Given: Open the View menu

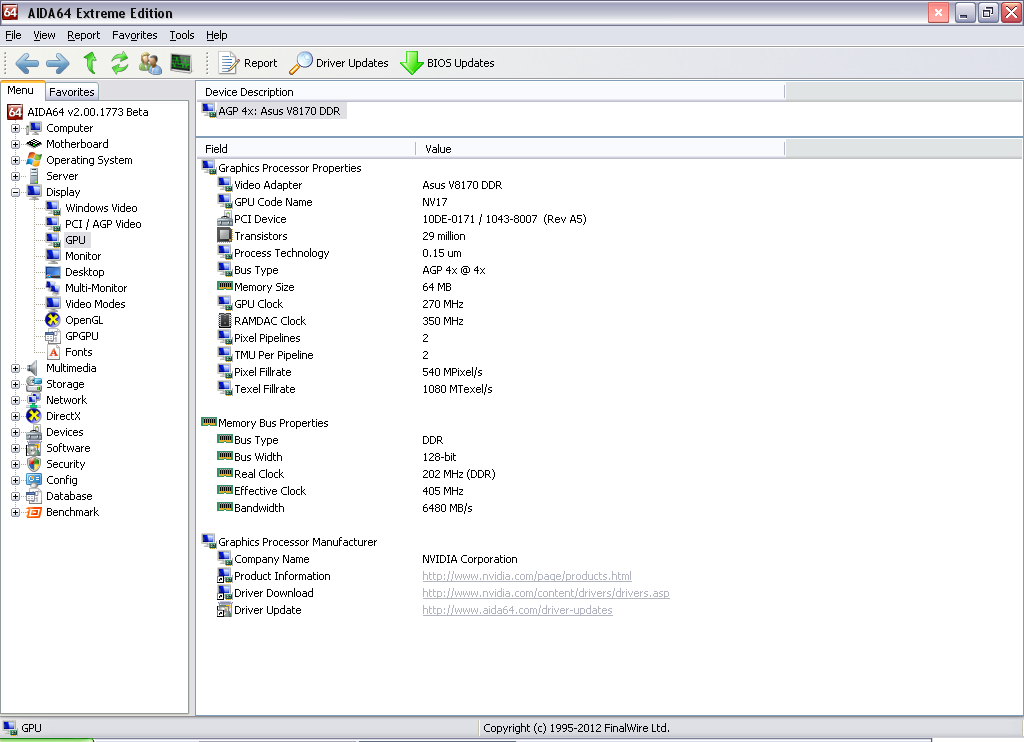Looking at the screenshot, I should click(x=44, y=35).
